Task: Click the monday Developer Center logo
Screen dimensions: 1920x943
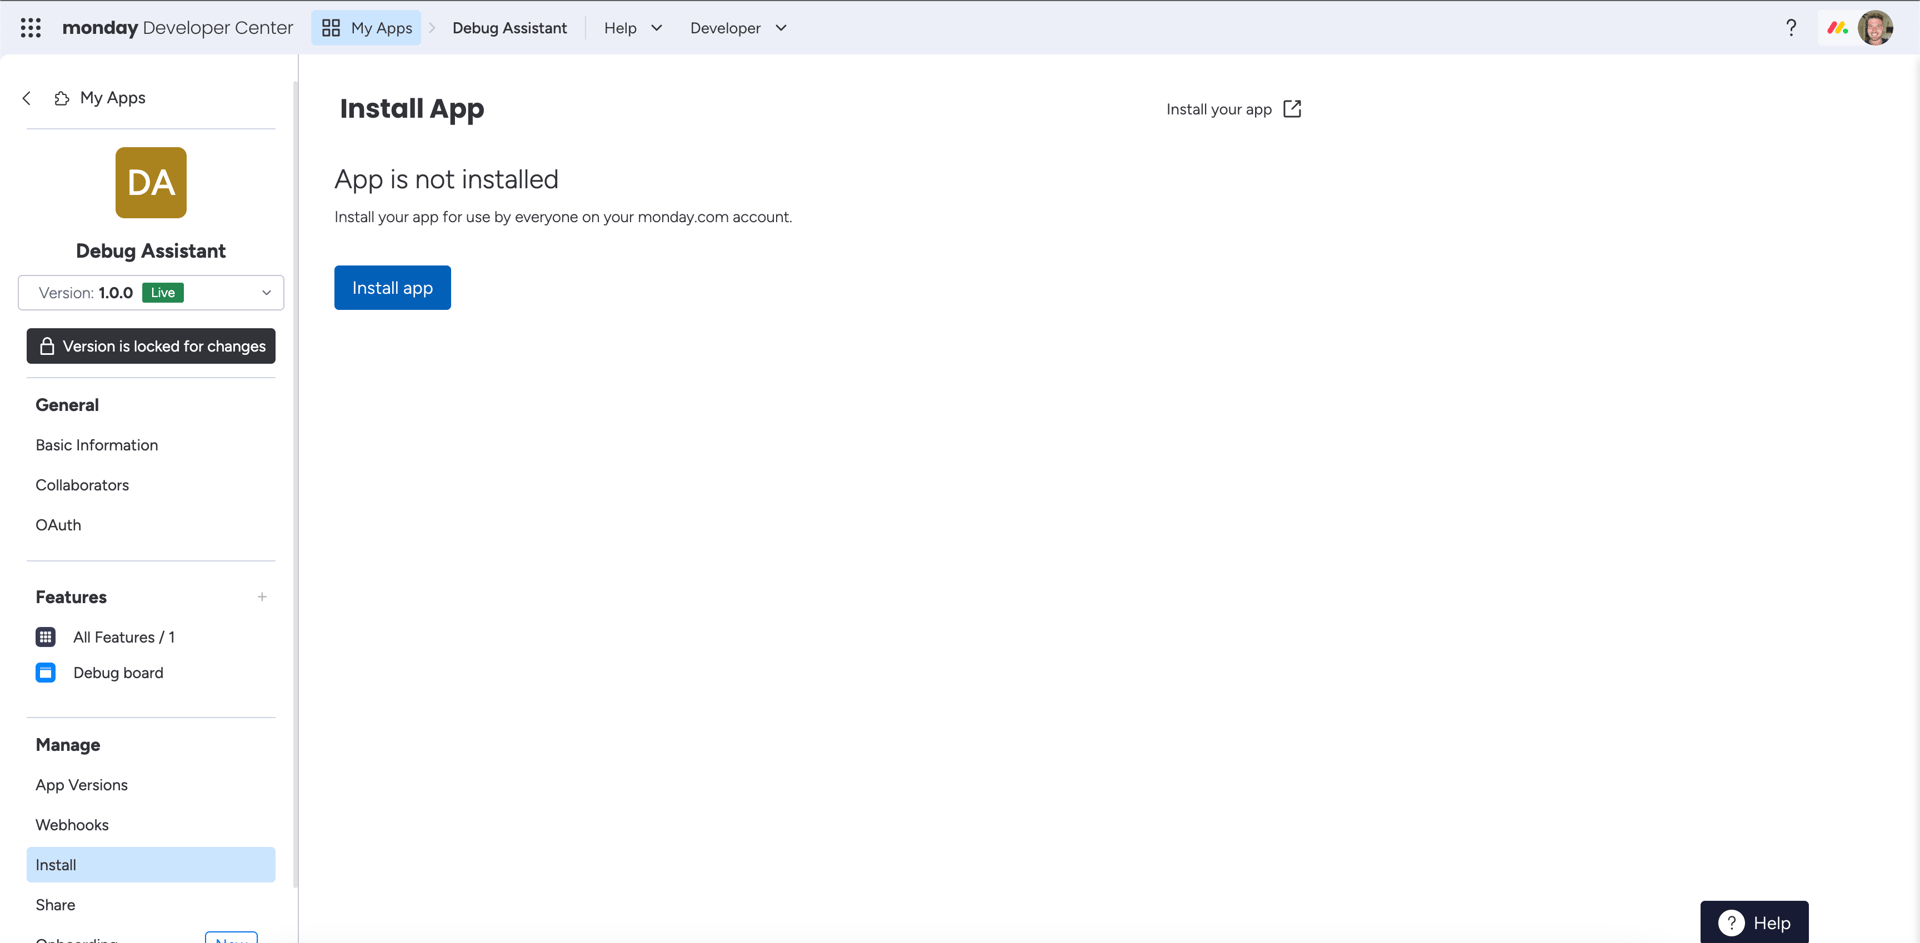Action: [178, 28]
